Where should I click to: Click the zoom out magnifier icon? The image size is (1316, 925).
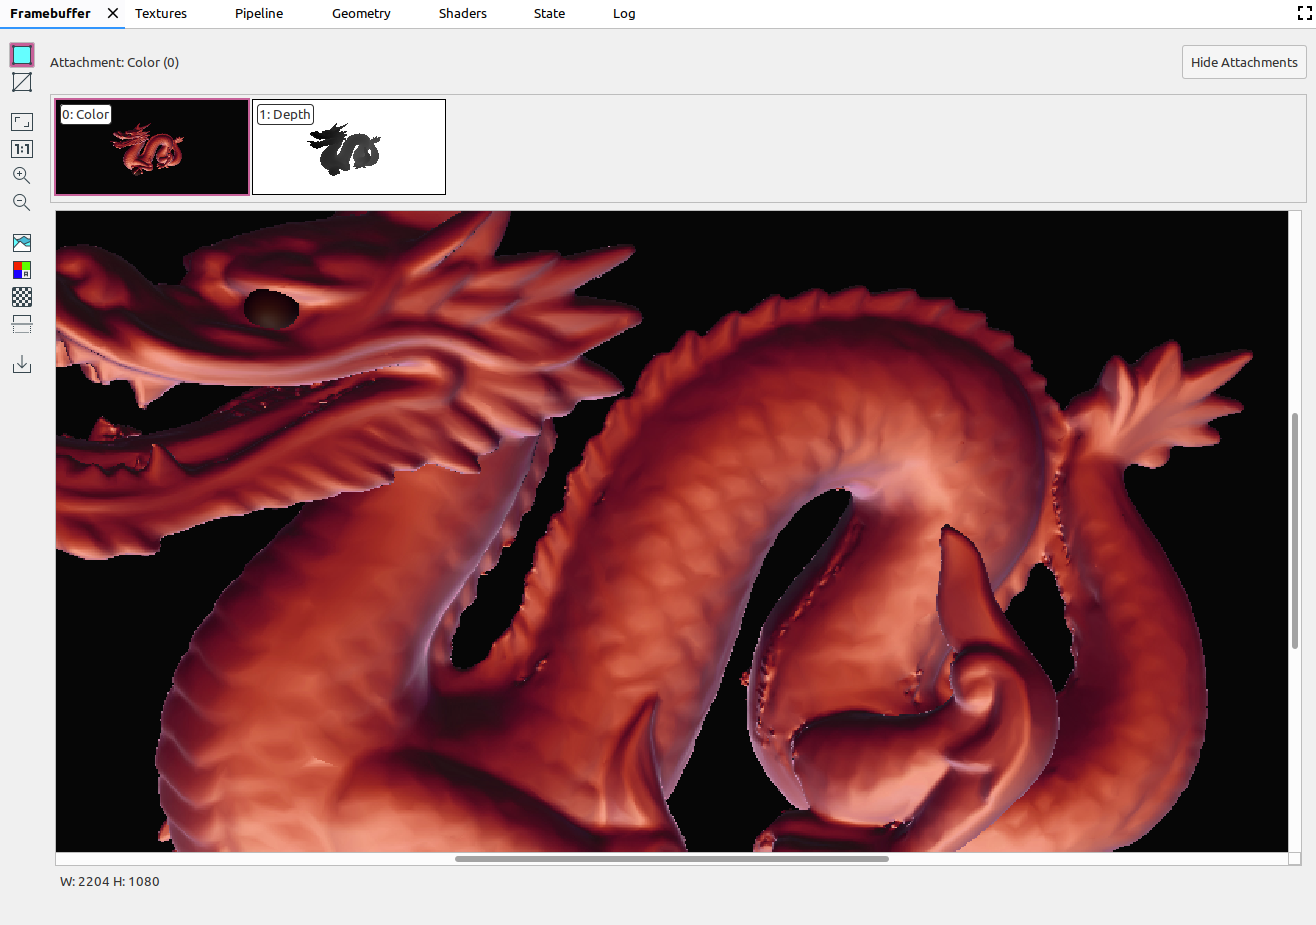(22, 203)
